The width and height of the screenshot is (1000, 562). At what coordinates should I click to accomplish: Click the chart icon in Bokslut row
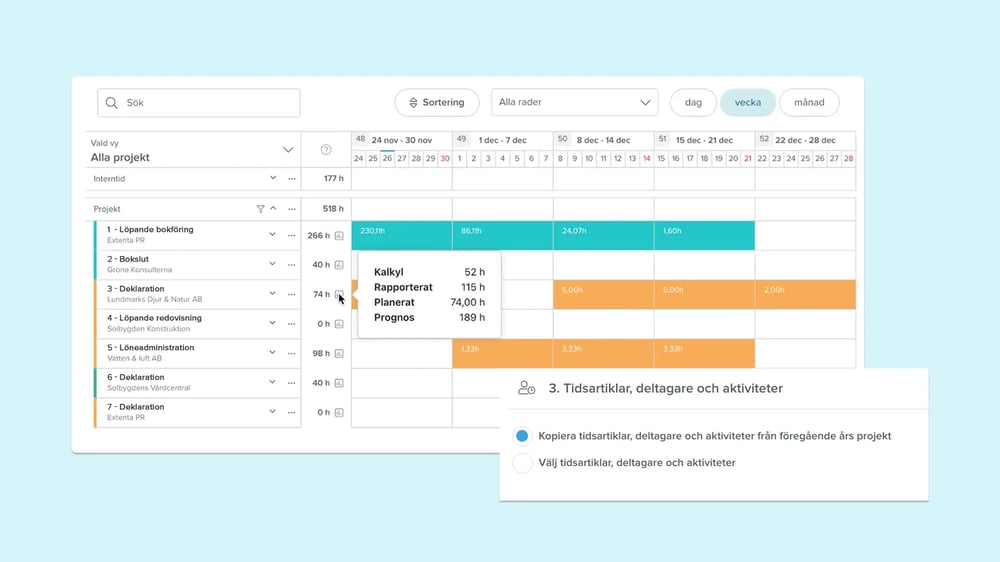click(339, 265)
